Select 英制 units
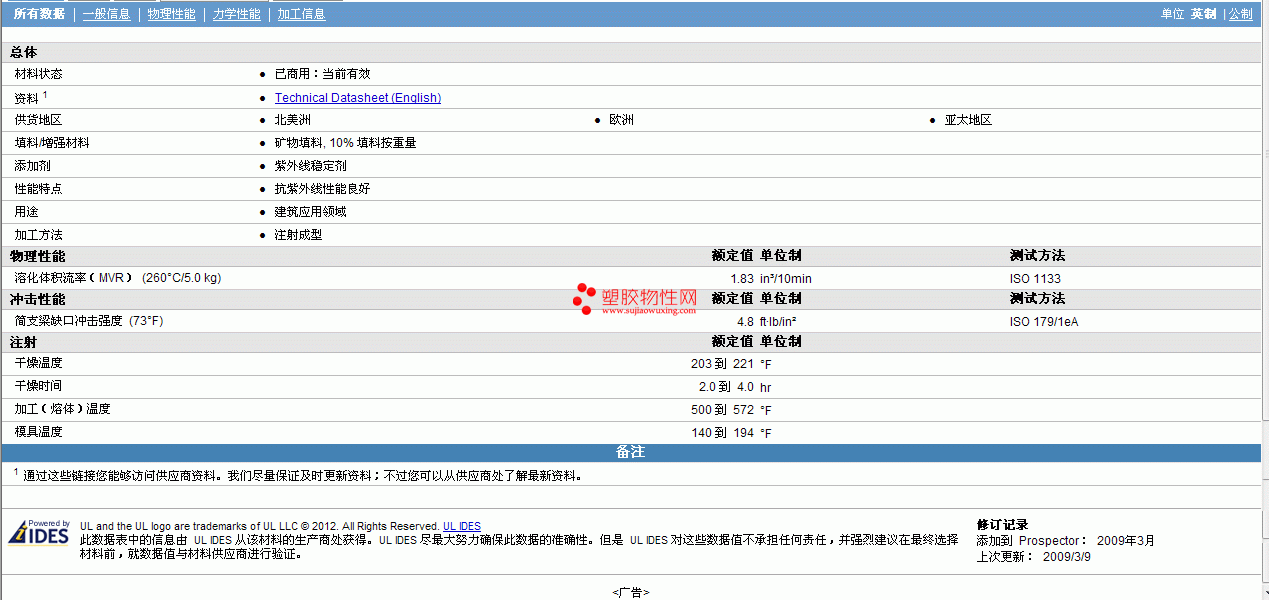The width and height of the screenshot is (1269, 600). [x=1203, y=14]
